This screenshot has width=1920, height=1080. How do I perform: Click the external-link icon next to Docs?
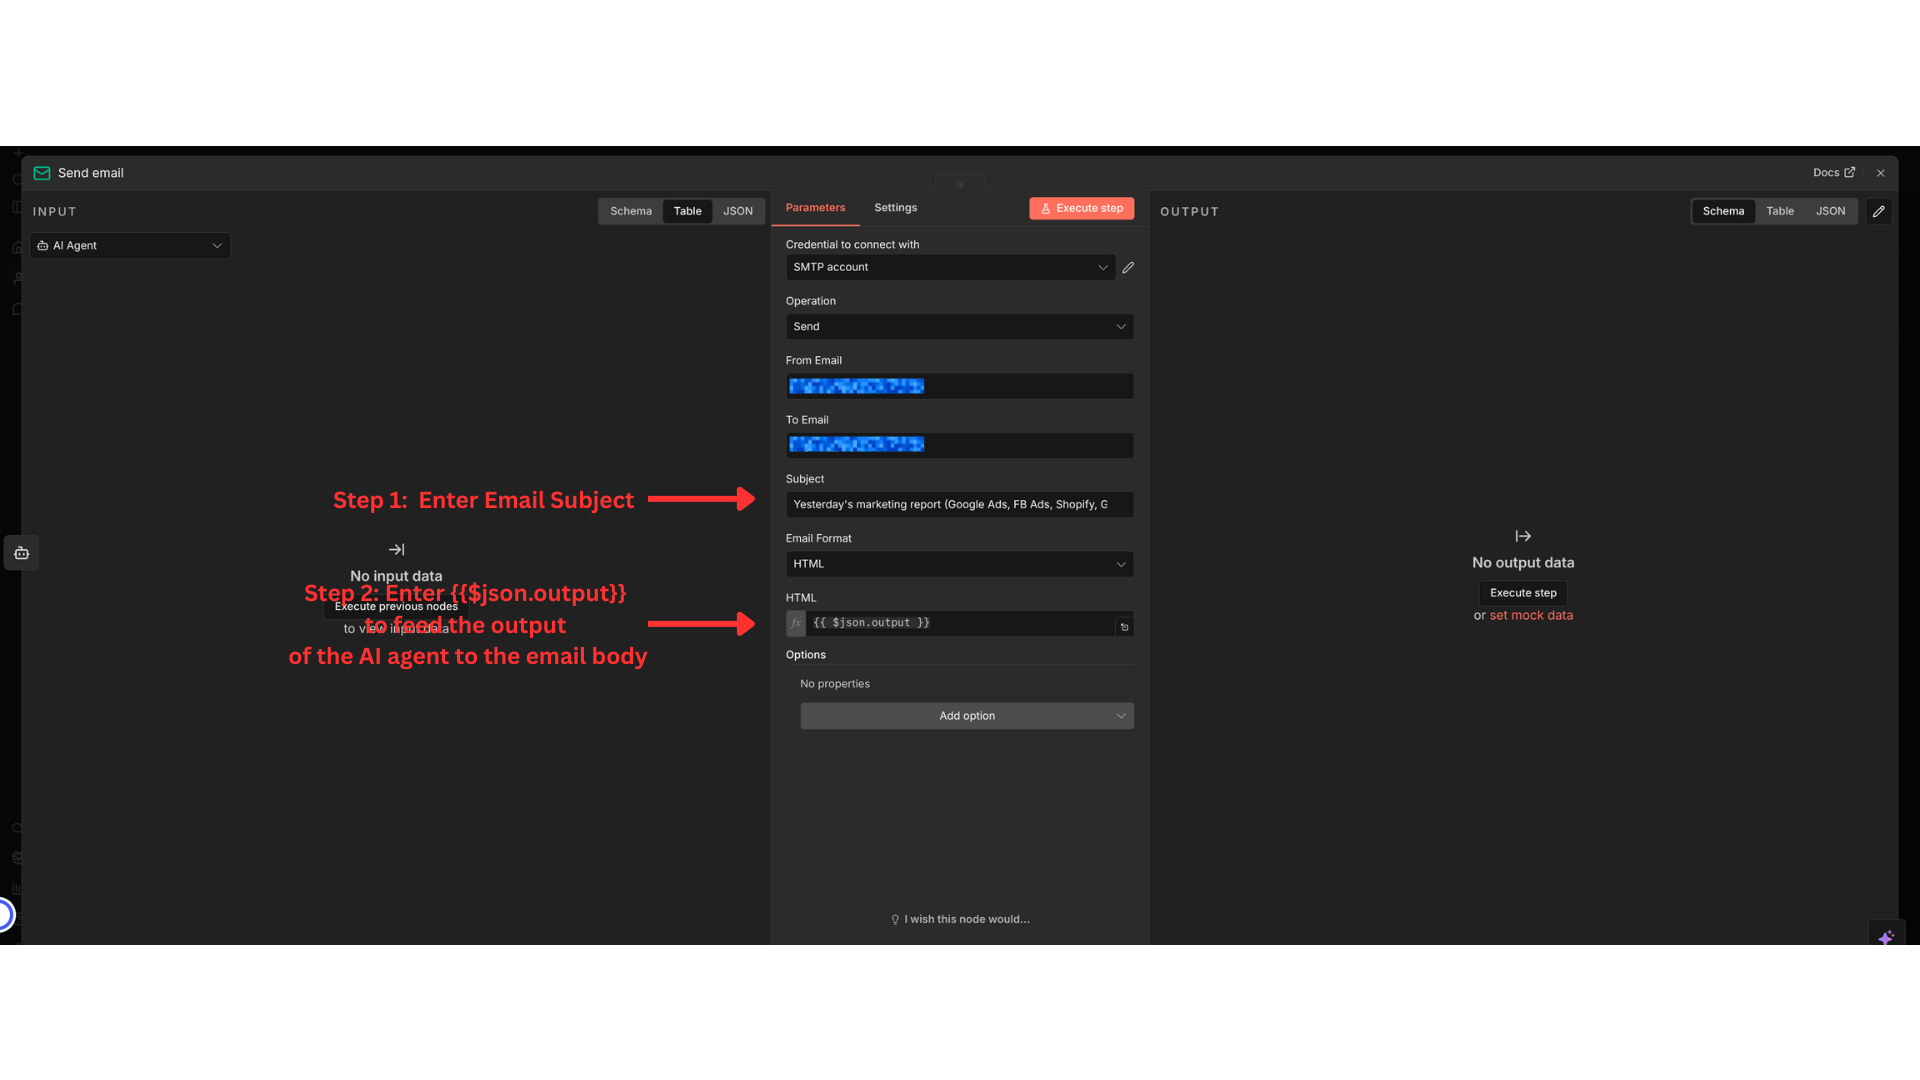[x=1853, y=172]
